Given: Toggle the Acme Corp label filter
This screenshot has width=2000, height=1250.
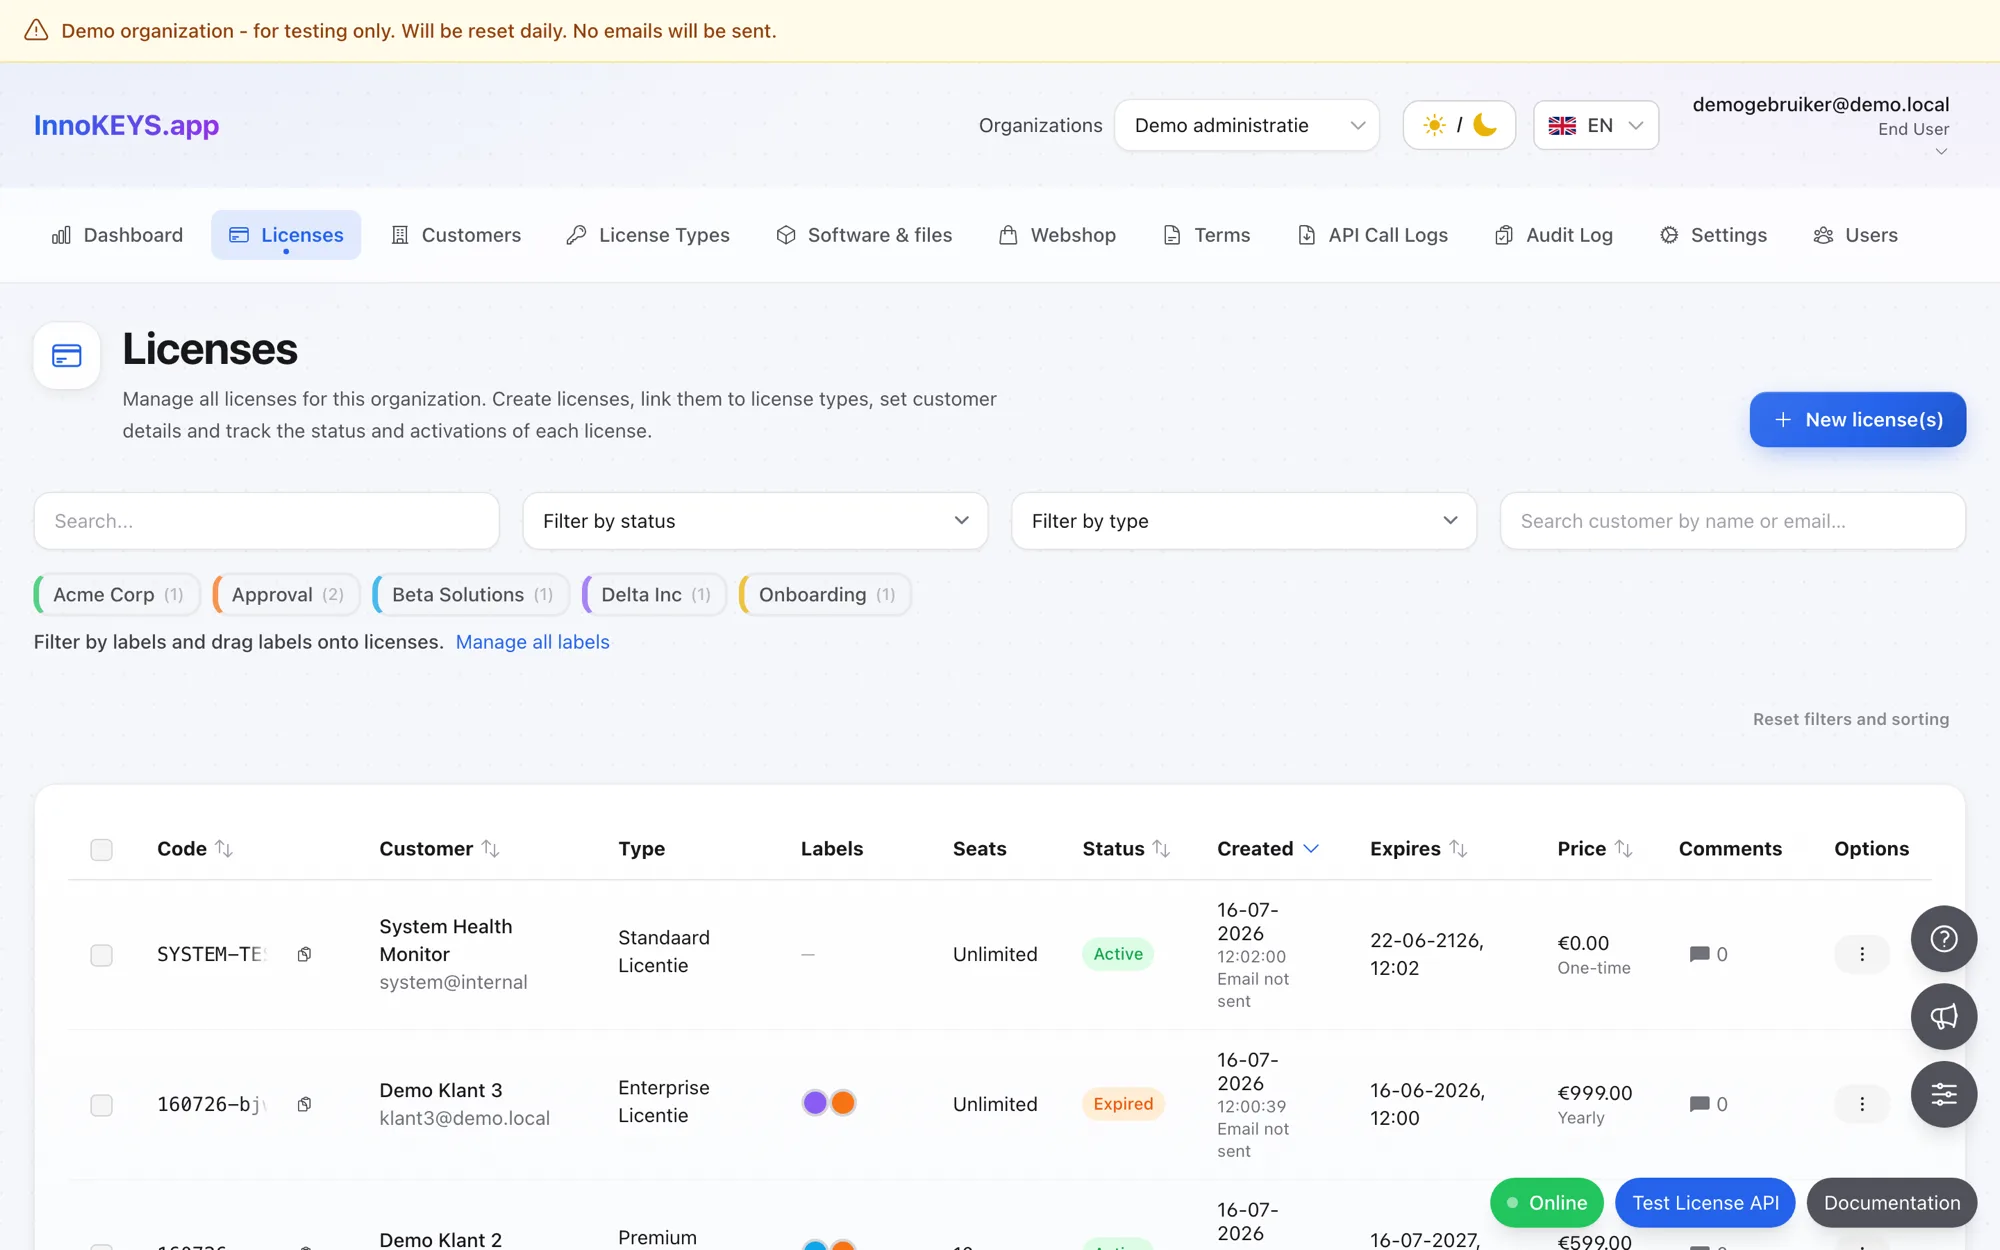Looking at the screenshot, I should pyautogui.click(x=117, y=595).
